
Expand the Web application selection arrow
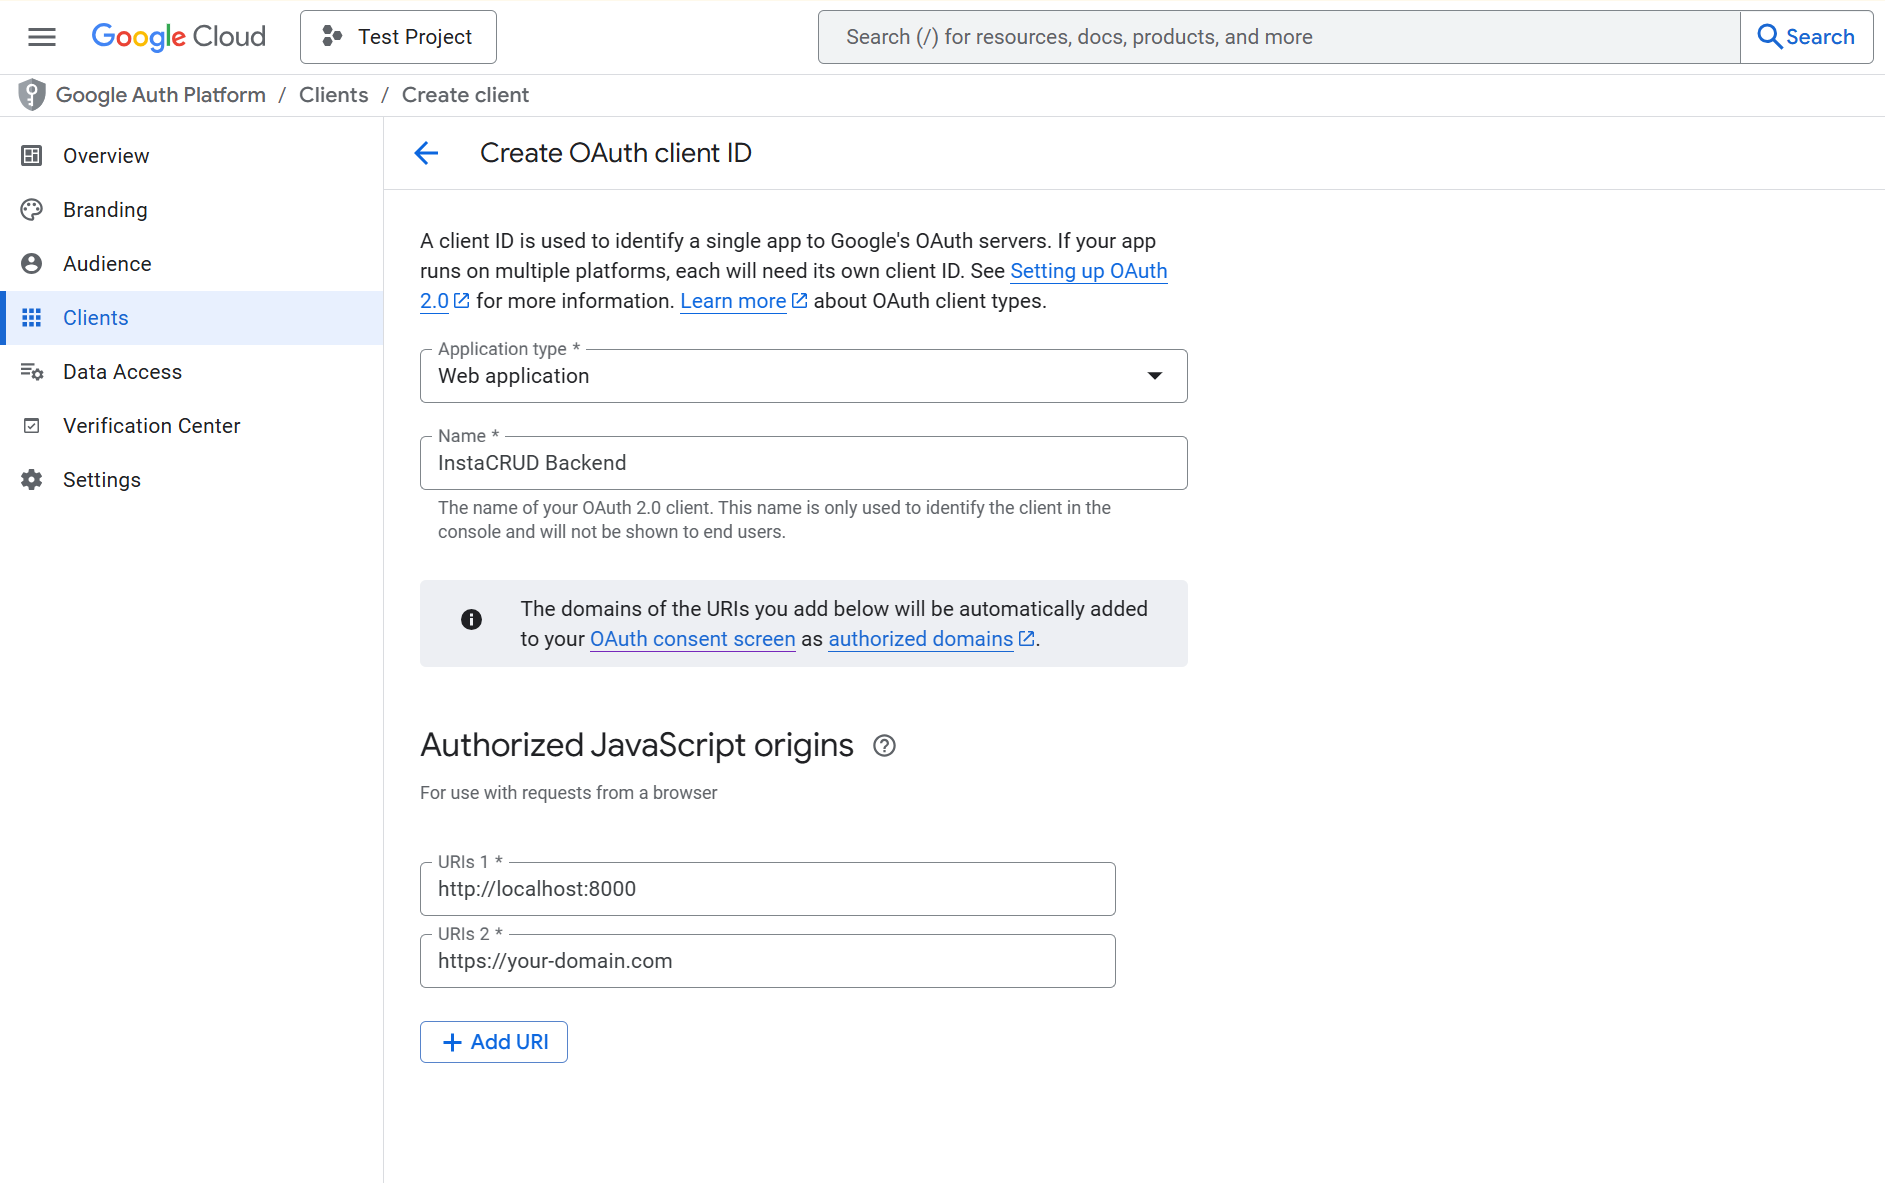point(1155,376)
